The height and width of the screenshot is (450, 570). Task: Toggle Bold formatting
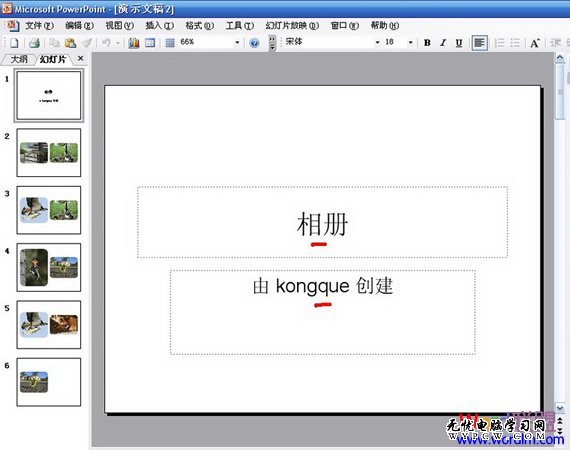point(427,43)
